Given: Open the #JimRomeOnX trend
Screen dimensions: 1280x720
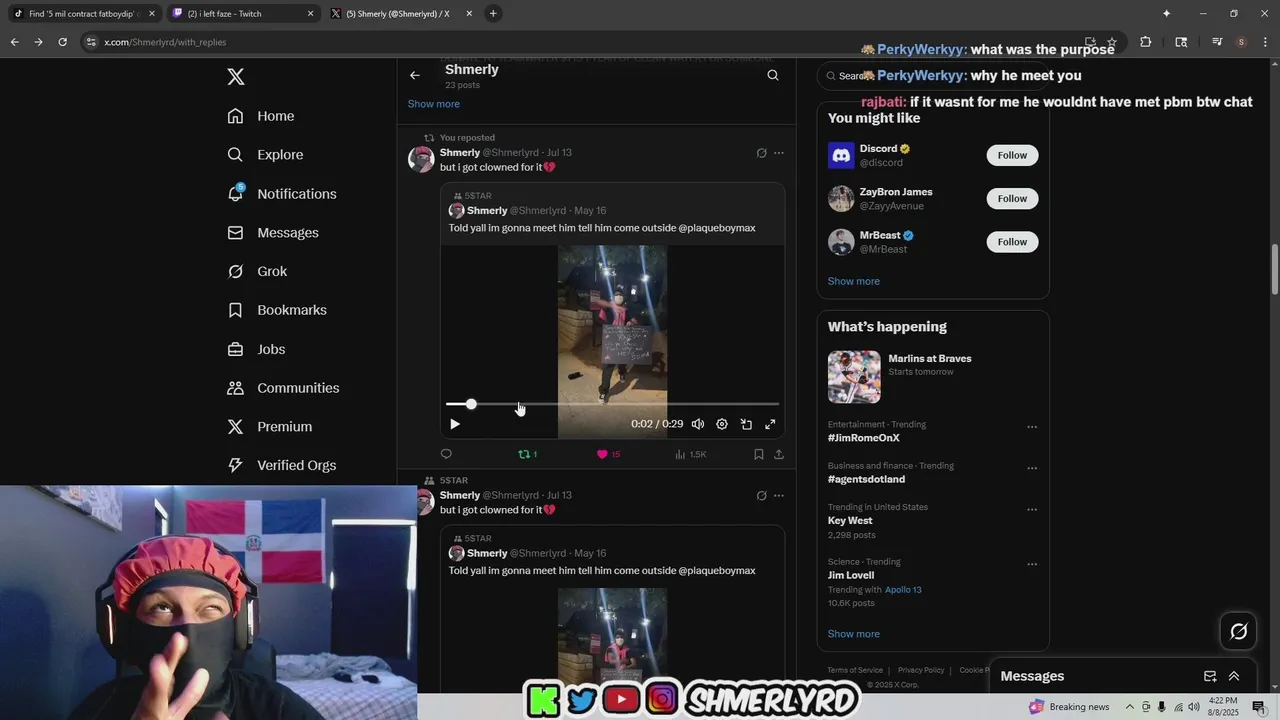Looking at the screenshot, I should (x=864, y=438).
